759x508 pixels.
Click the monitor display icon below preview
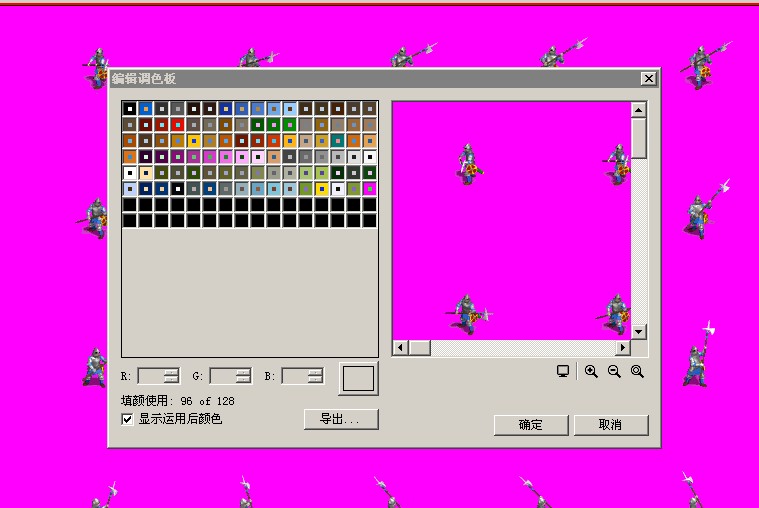pyautogui.click(x=562, y=371)
